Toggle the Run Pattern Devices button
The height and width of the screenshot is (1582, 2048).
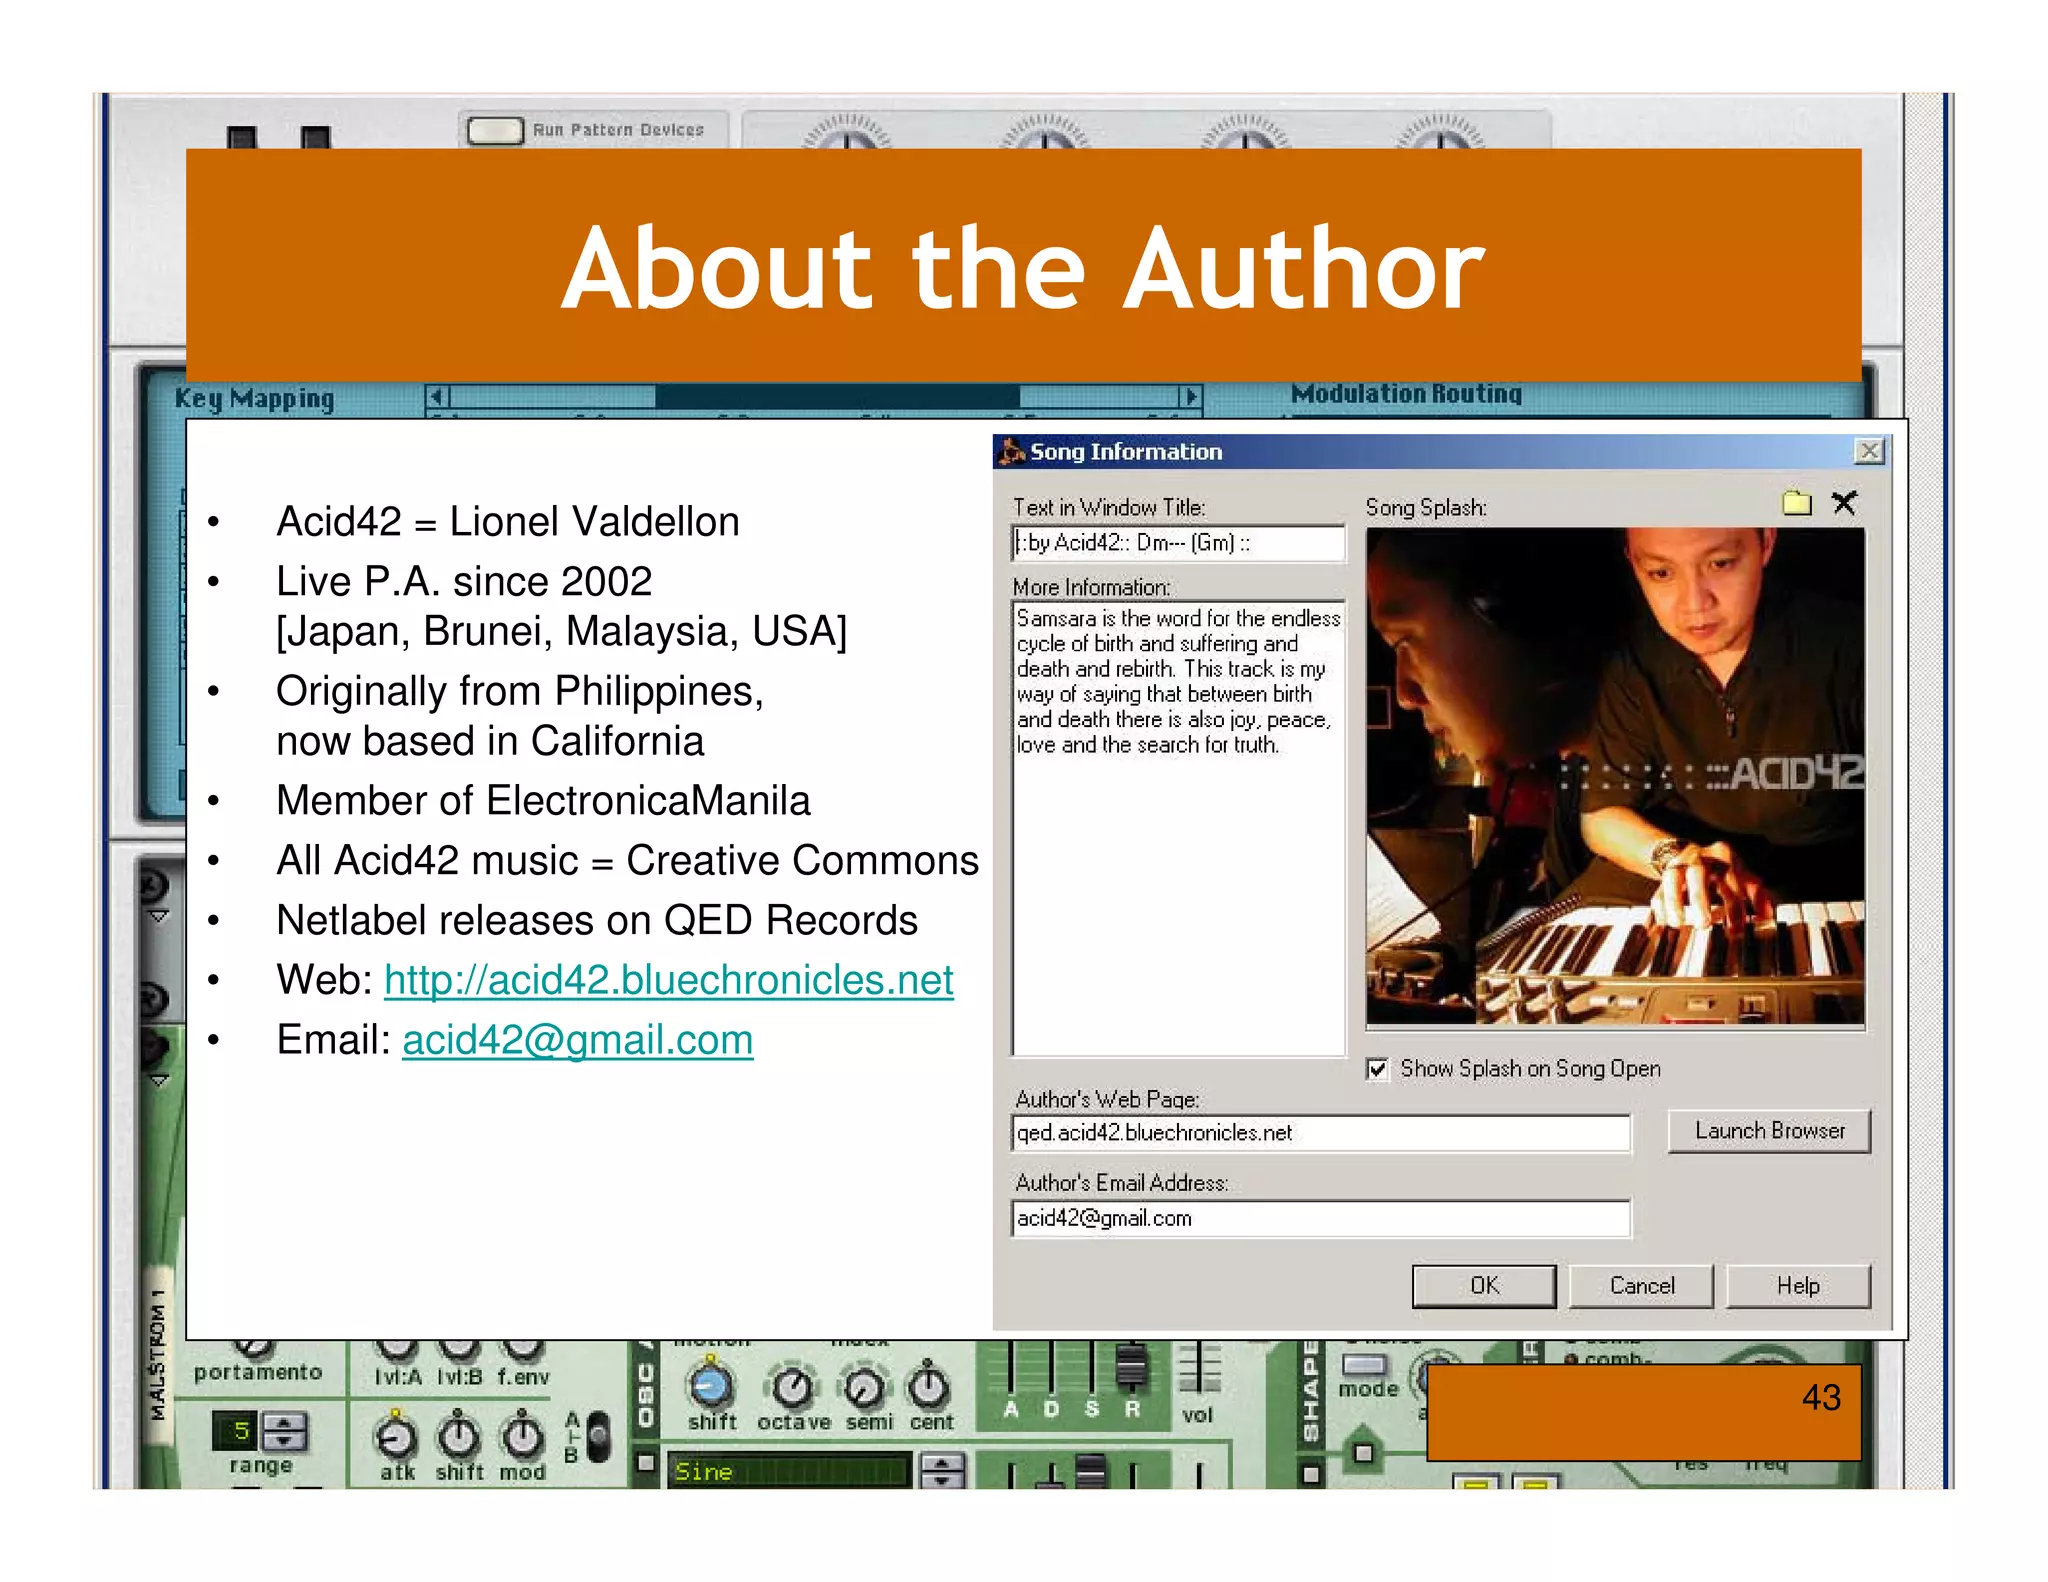495,131
